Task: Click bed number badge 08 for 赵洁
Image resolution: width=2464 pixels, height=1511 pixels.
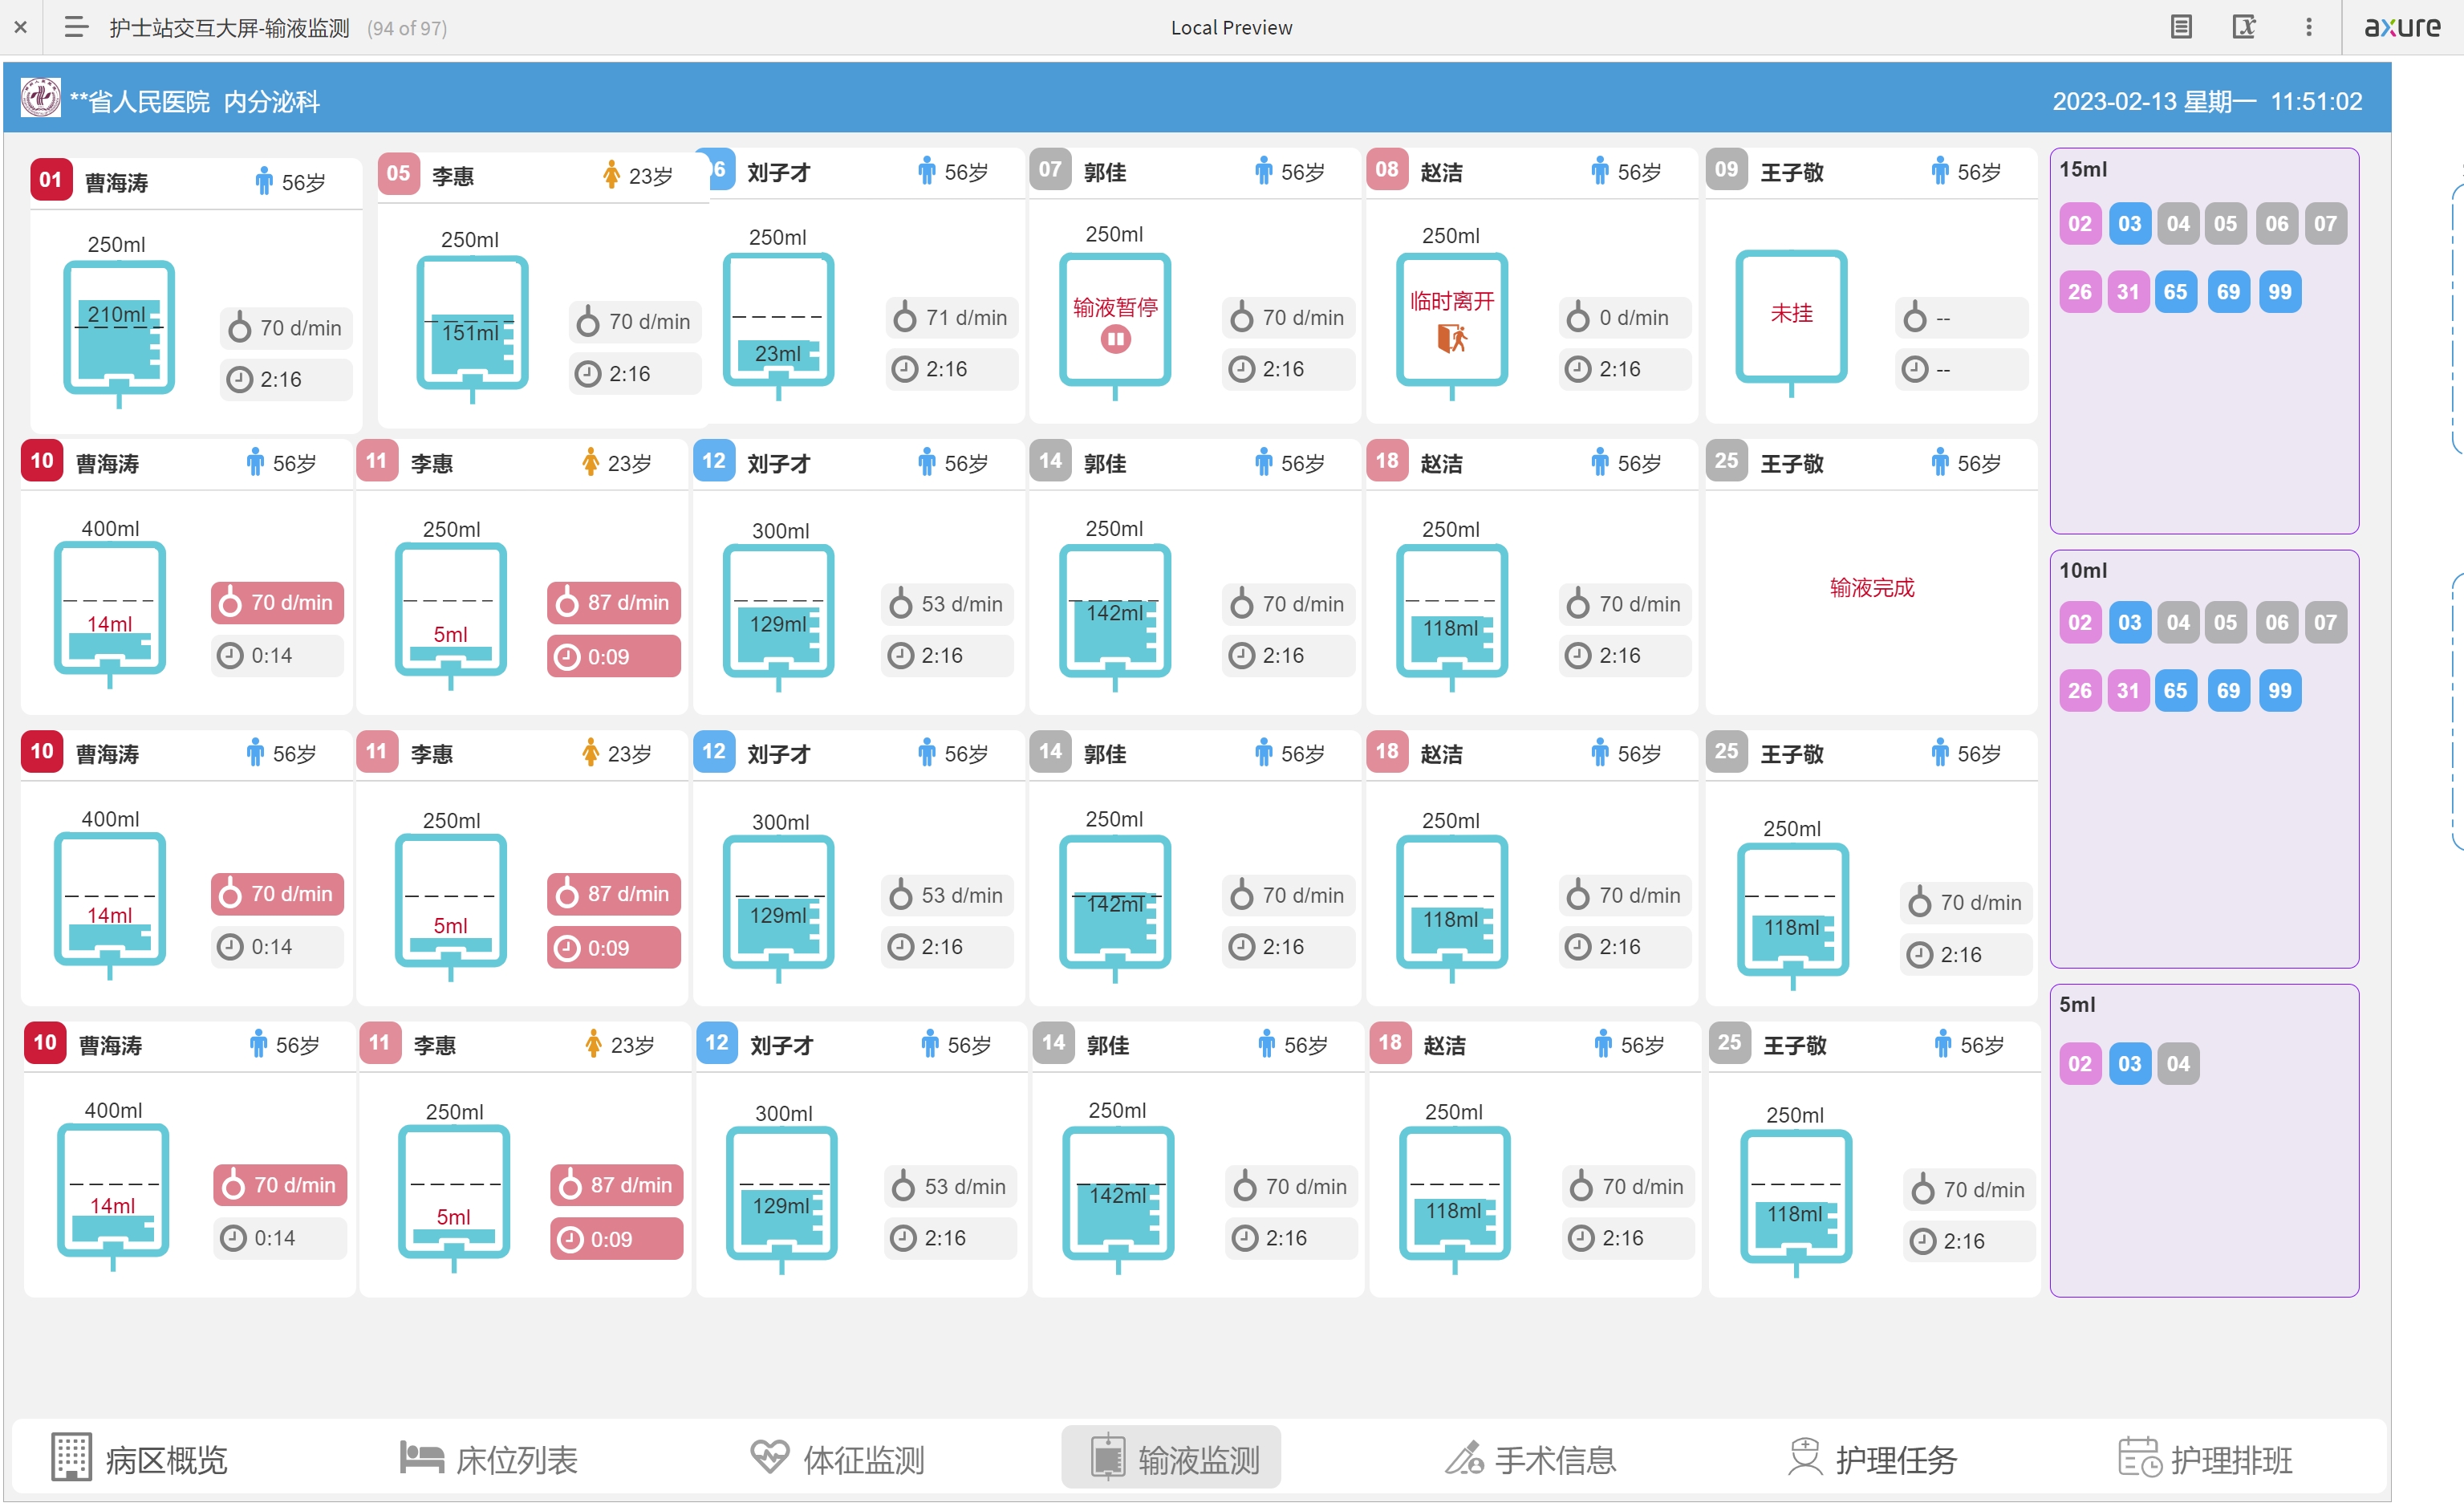Action: coord(1386,169)
